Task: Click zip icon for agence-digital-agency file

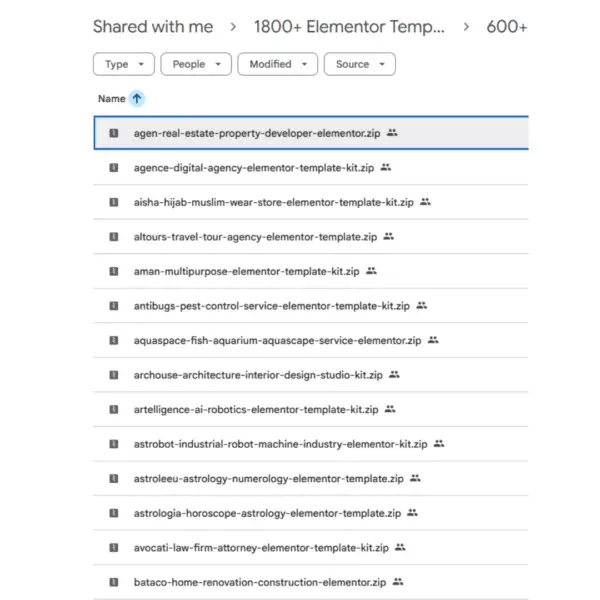Action: click(114, 168)
